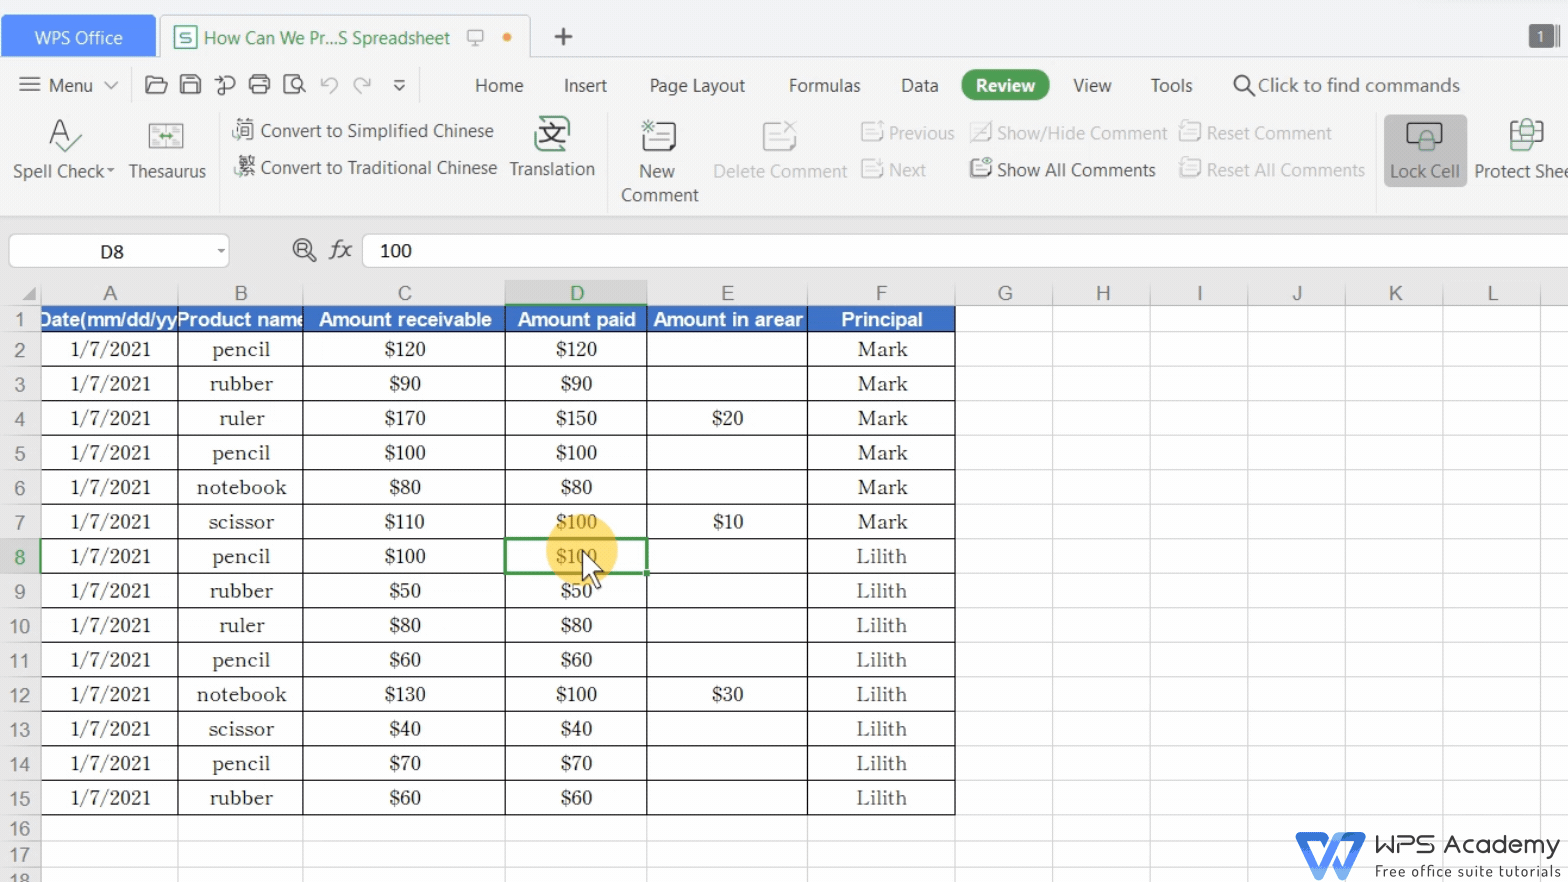Click the presentation monitor icon on document tab
The width and height of the screenshot is (1568, 882).
pyautogui.click(x=475, y=38)
